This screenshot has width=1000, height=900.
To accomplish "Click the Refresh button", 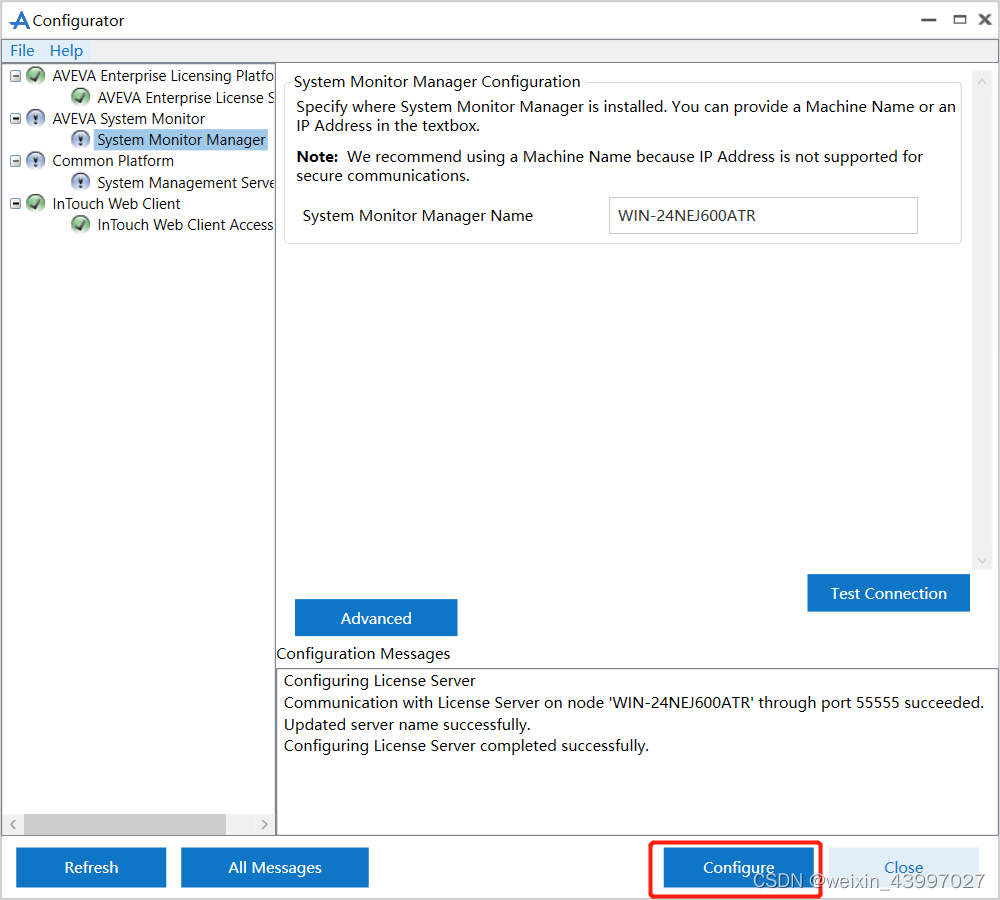I will 91,867.
